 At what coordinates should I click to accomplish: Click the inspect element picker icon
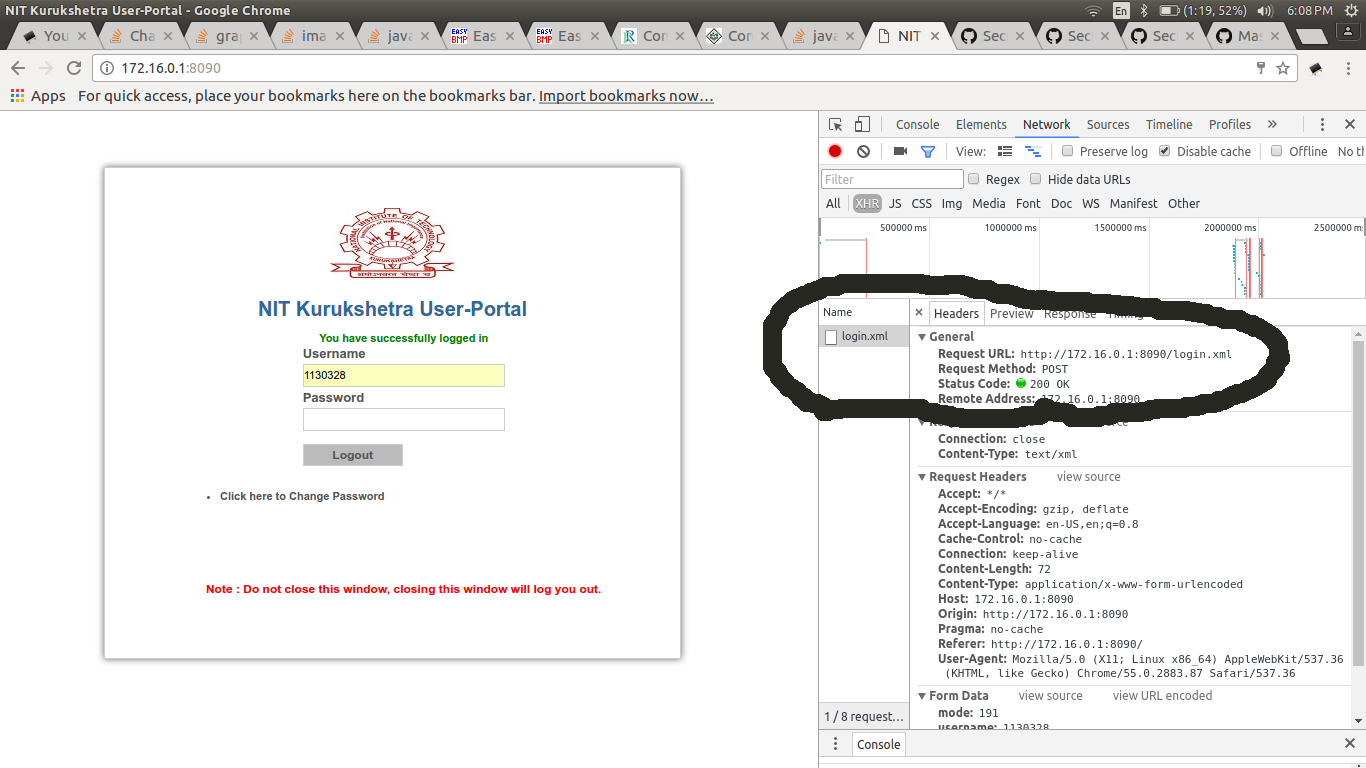pos(836,125)
